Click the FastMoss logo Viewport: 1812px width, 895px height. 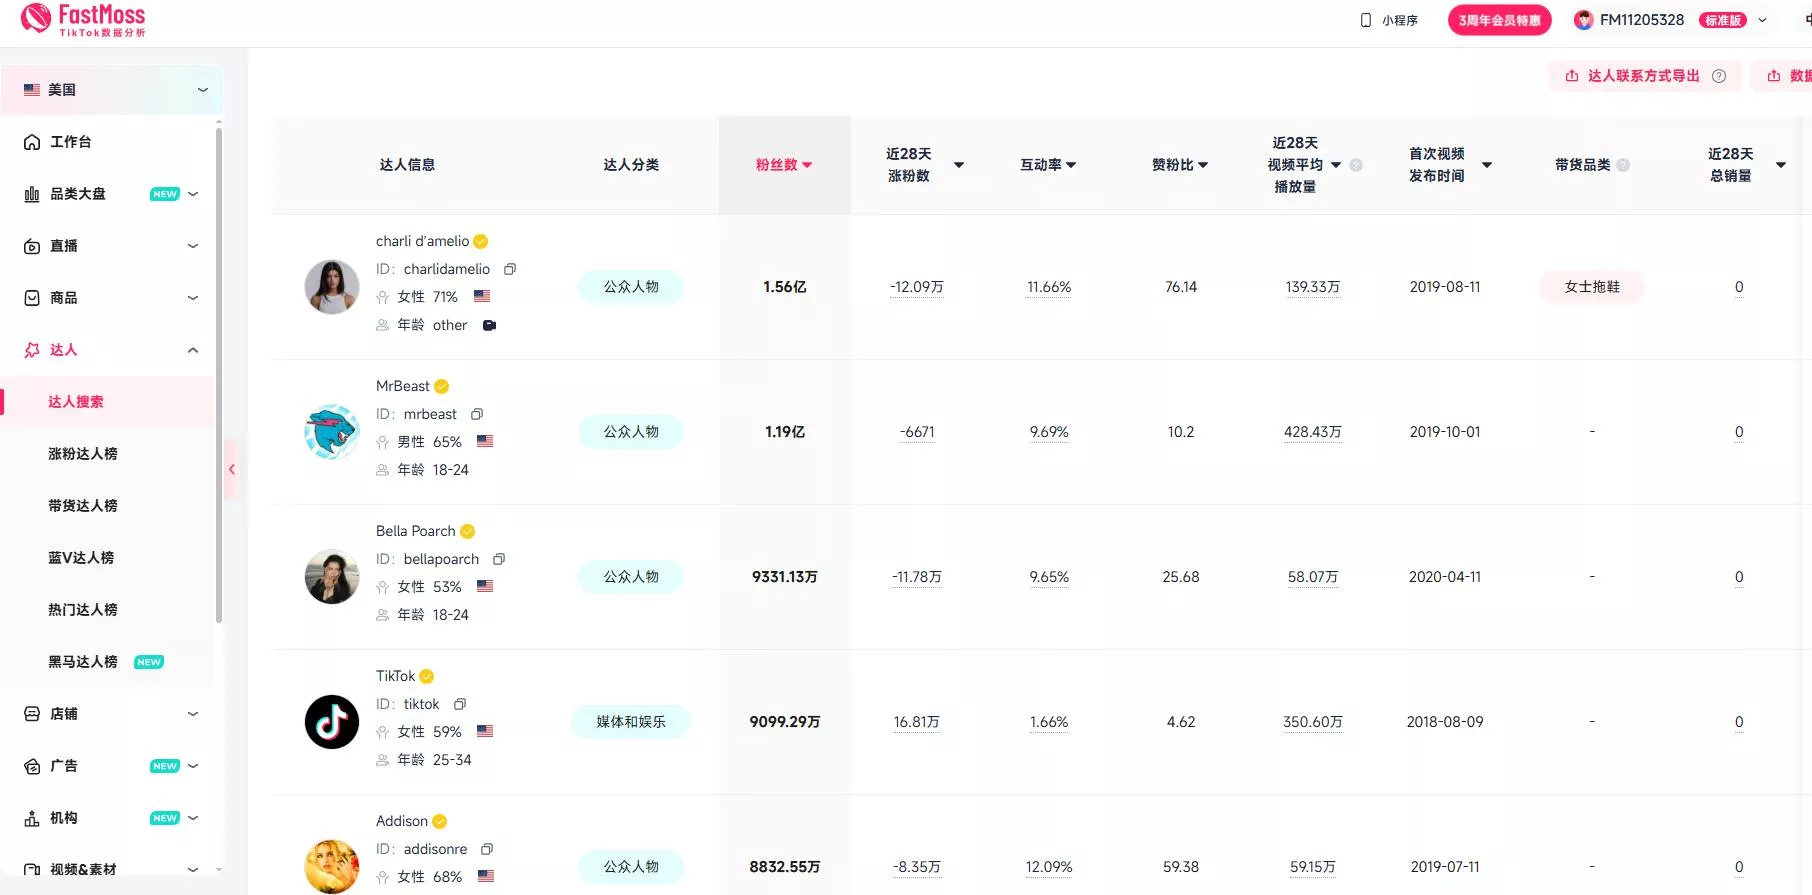click(x=83, y=19)
